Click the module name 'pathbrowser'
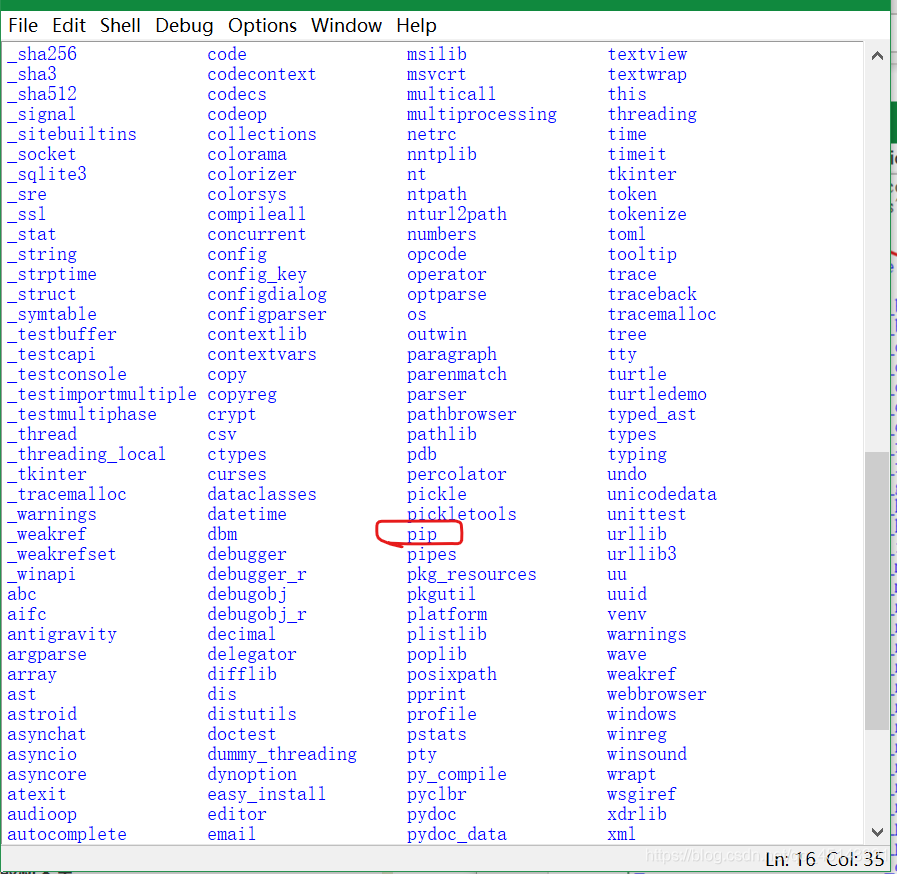The image size is (897, 874). click(x=462, y=414)
